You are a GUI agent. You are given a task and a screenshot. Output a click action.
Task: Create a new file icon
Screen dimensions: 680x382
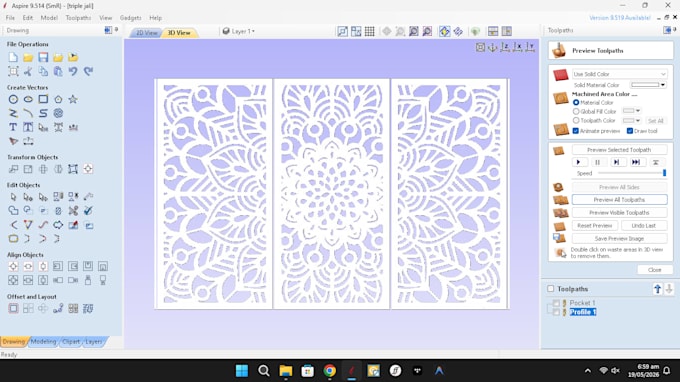pos(13,57)
